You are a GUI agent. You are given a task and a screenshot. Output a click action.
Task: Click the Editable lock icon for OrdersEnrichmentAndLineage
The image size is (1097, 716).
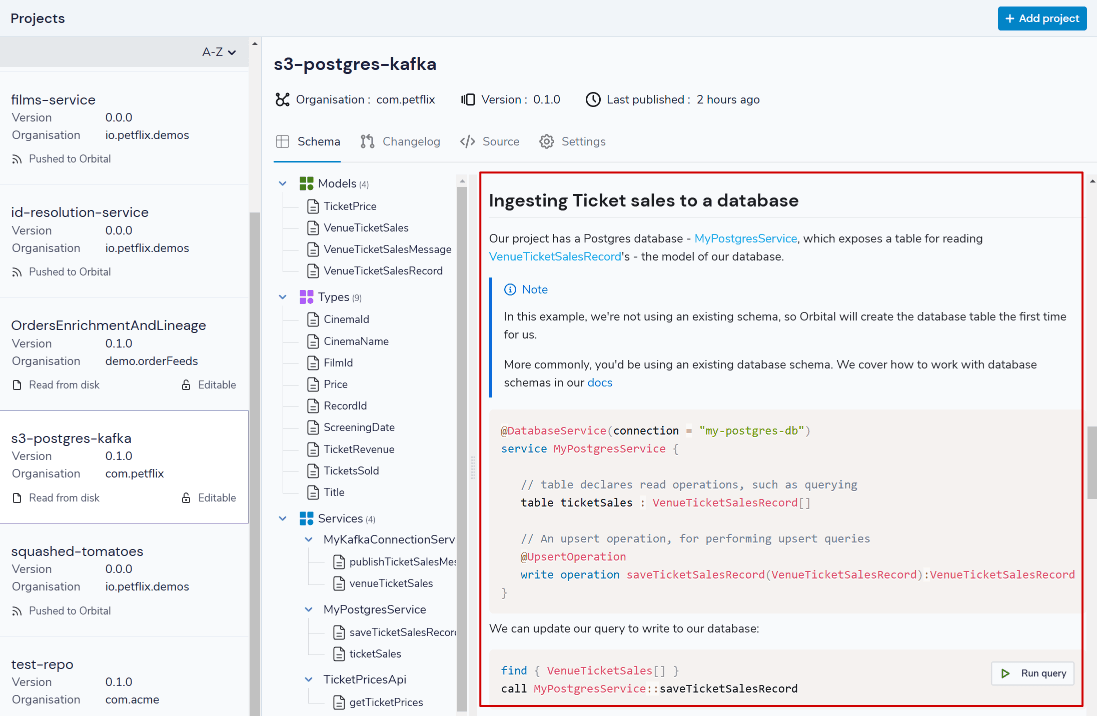(186, 385)
